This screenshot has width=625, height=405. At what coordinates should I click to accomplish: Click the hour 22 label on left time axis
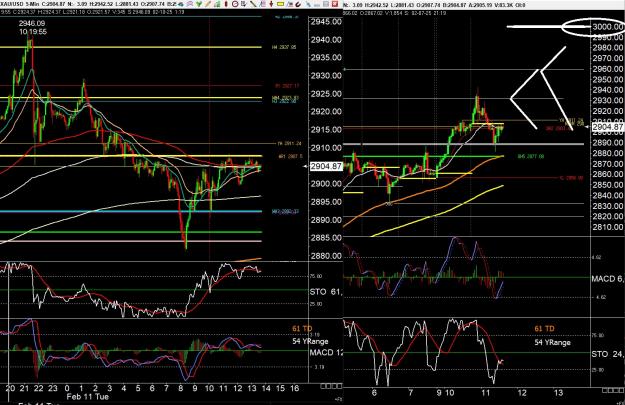[x=38, y=388]
